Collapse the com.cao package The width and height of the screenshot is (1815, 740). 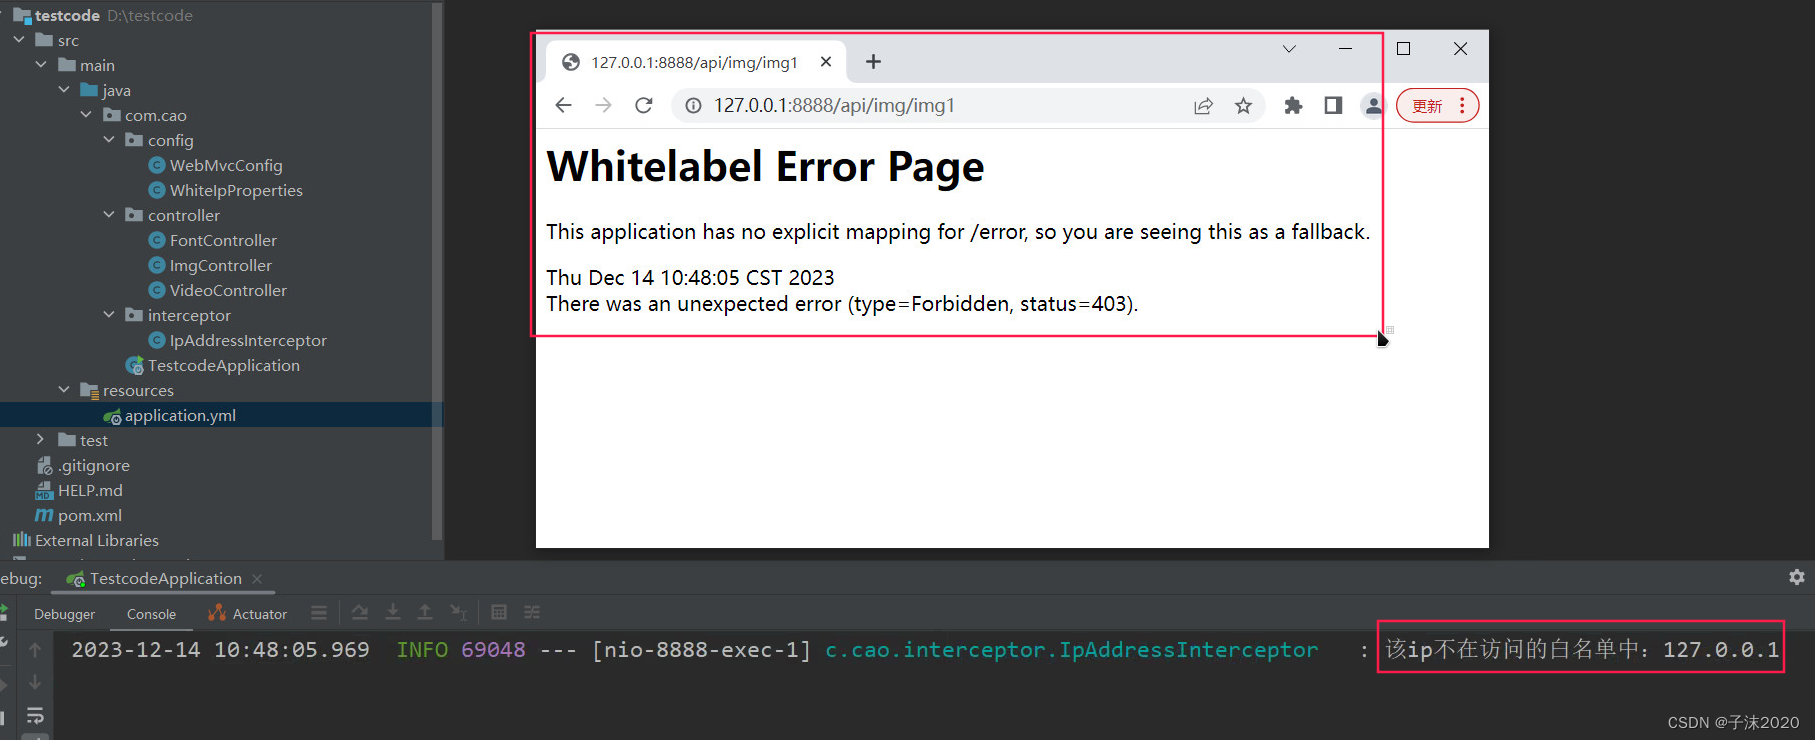[x=86, y=115]
